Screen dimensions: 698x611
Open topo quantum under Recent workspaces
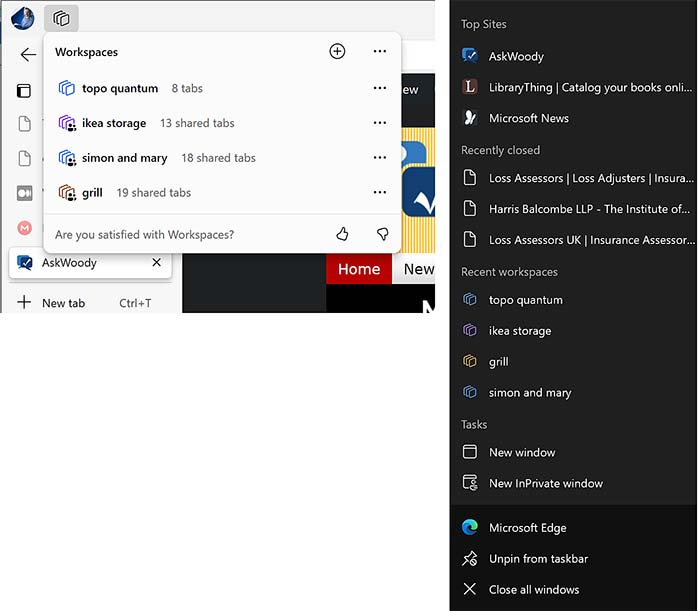coord(573,299)
